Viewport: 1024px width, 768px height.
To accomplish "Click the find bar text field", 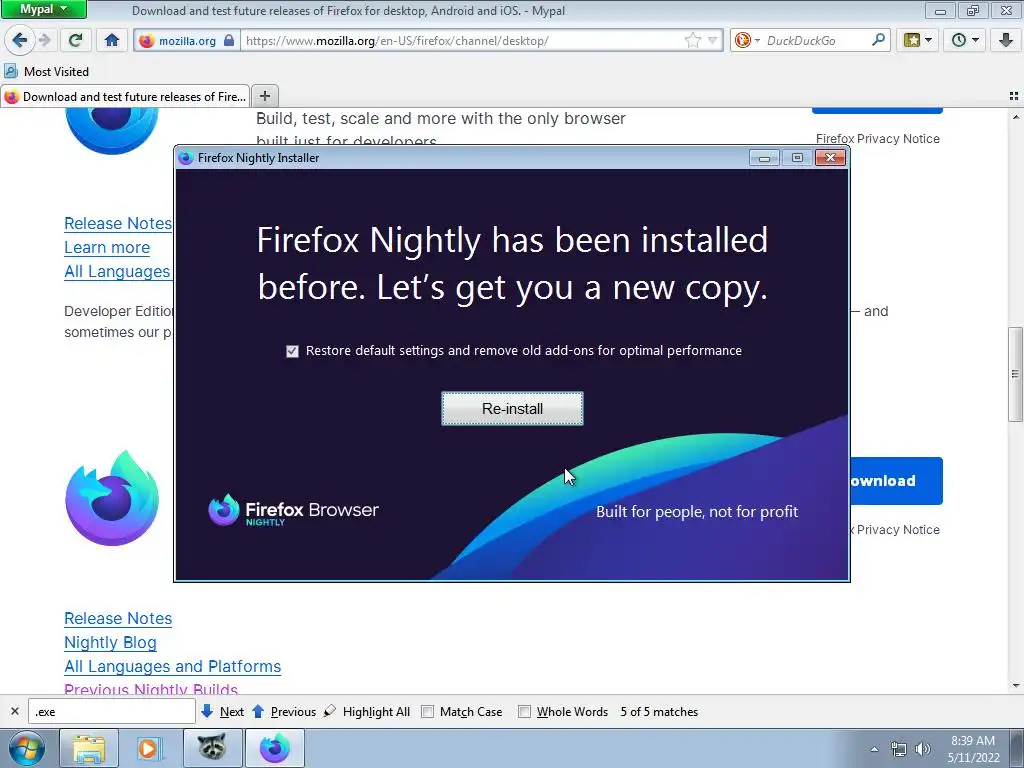I will point(112,711).
